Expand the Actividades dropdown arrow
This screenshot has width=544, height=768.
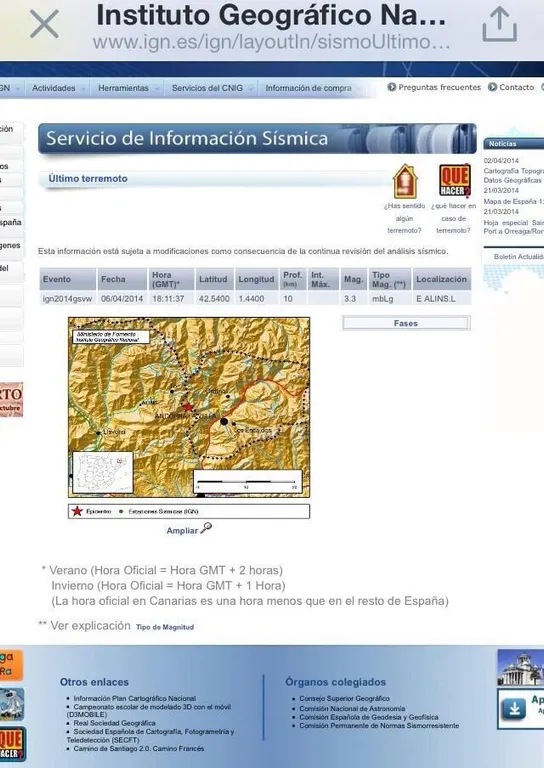click(83, 89)
